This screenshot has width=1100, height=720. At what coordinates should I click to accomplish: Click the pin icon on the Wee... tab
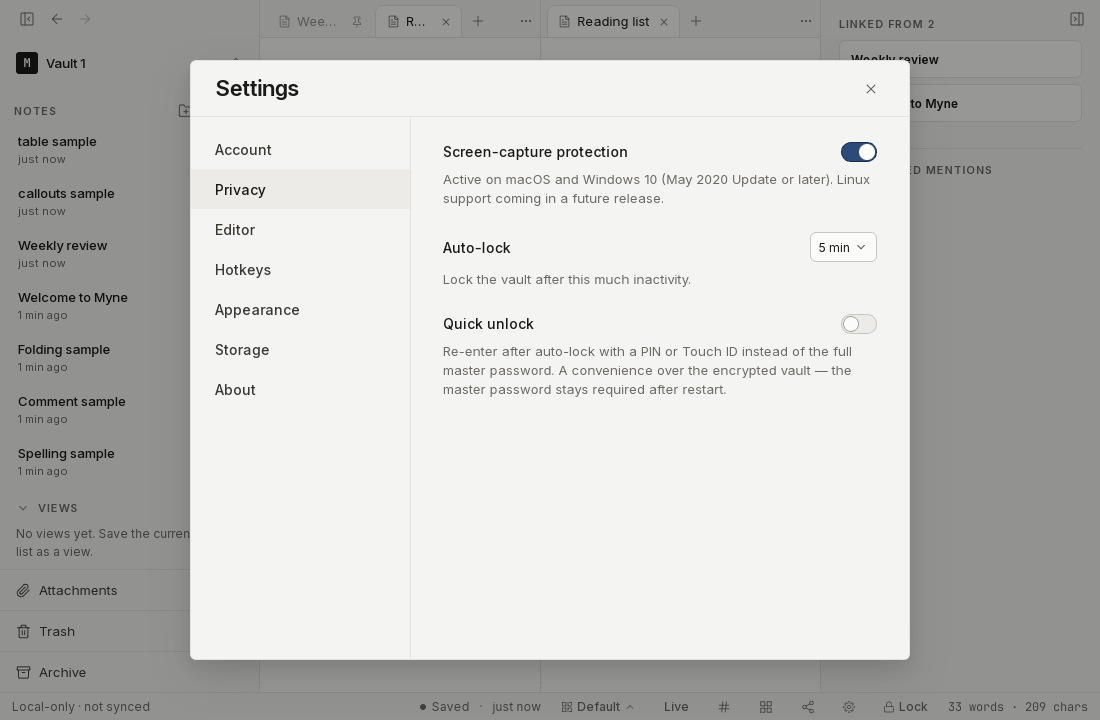357,22
